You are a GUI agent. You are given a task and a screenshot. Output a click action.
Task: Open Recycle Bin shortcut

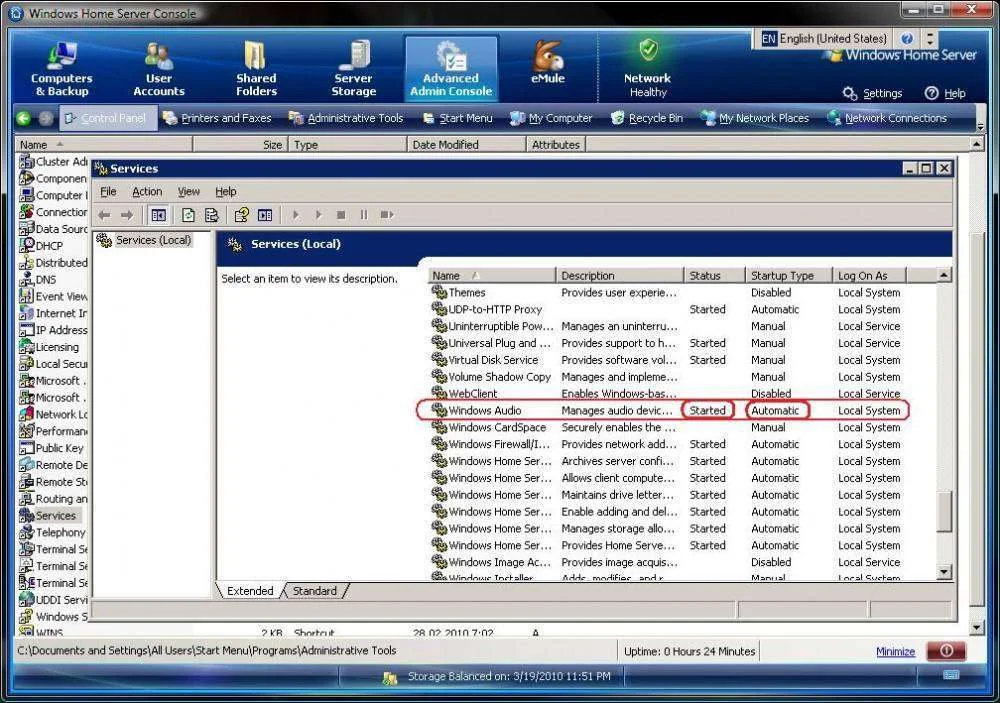(647, 118)
